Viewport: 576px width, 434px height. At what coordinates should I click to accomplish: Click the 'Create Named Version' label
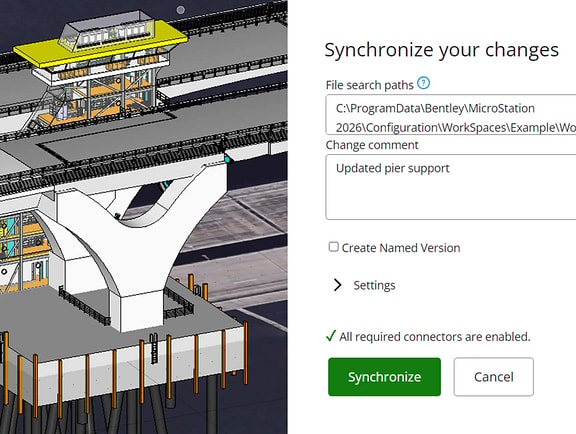tap(401, 248)
